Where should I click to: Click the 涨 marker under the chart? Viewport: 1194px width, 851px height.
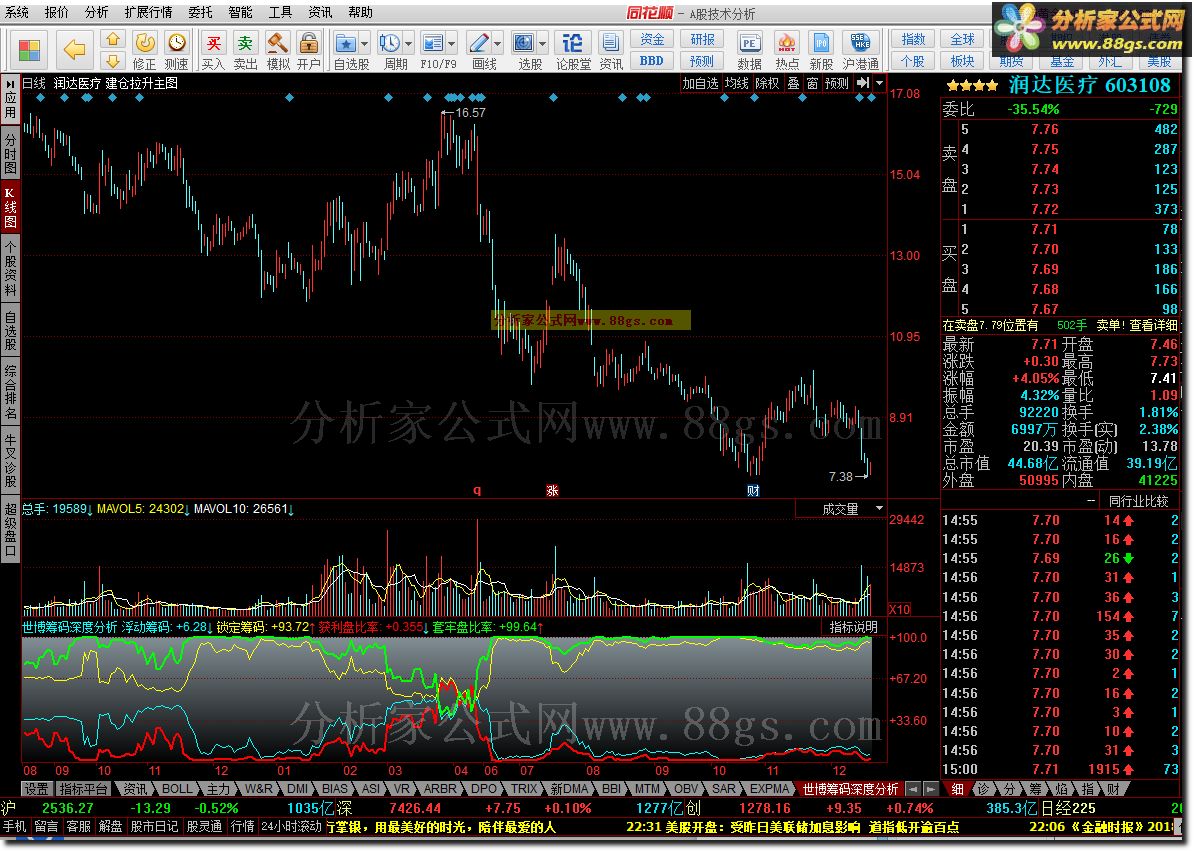click(x=552, y=490)
